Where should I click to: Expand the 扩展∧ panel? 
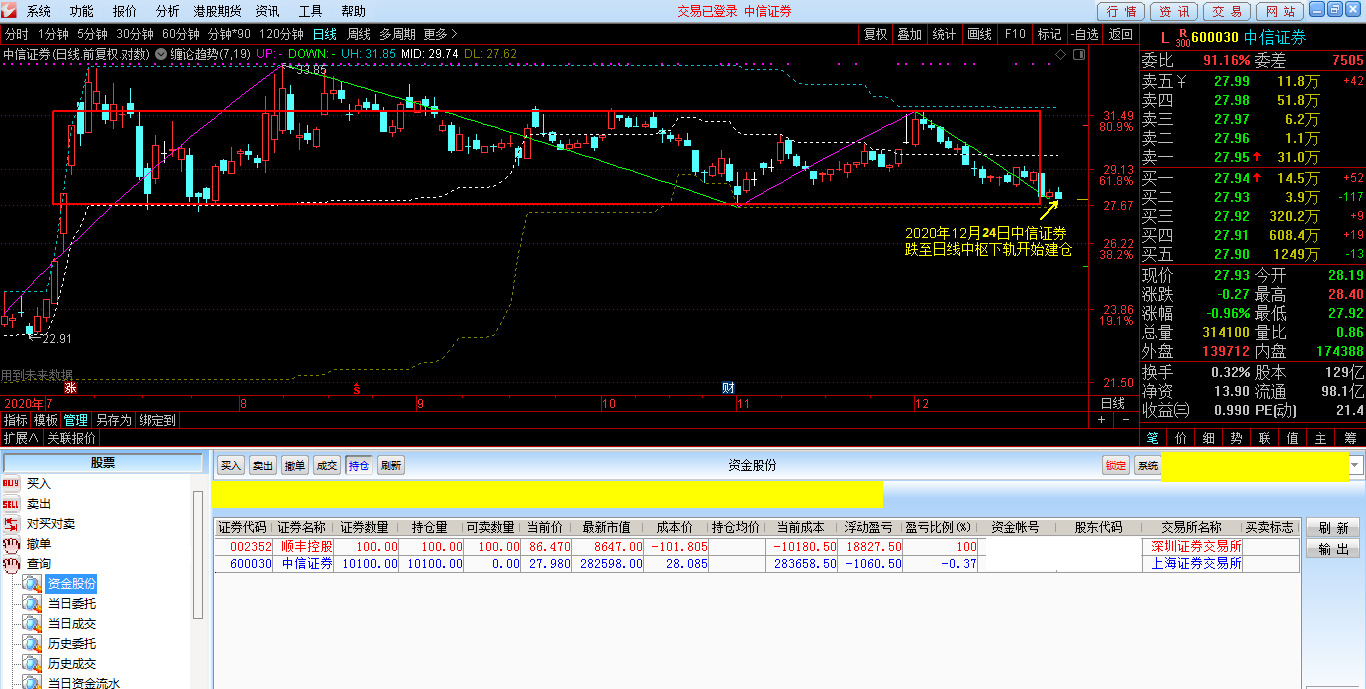pyautogui.click(x=21, y=438)
